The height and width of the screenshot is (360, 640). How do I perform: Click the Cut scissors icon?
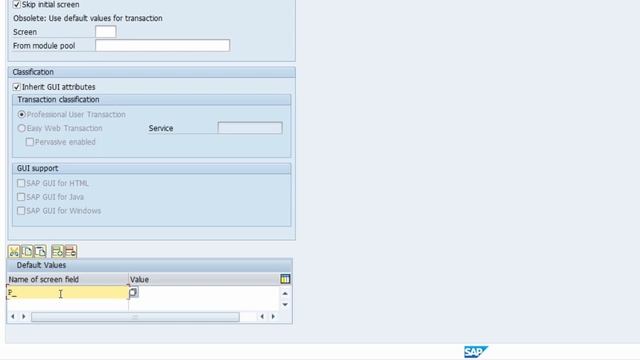(x=14, y=251)
